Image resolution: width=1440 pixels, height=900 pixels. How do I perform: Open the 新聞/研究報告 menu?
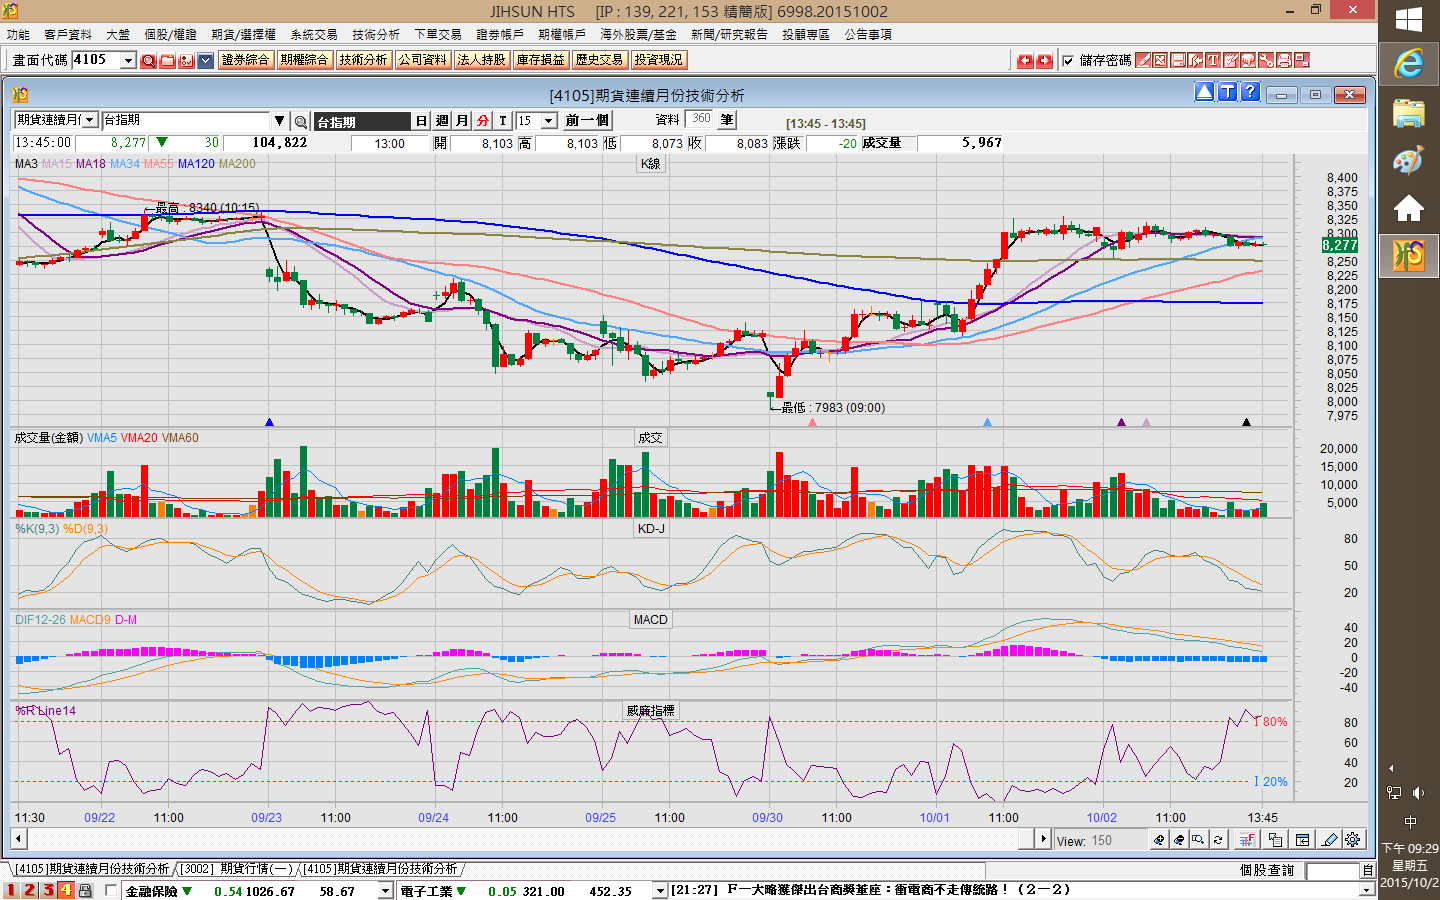[729, 35]
